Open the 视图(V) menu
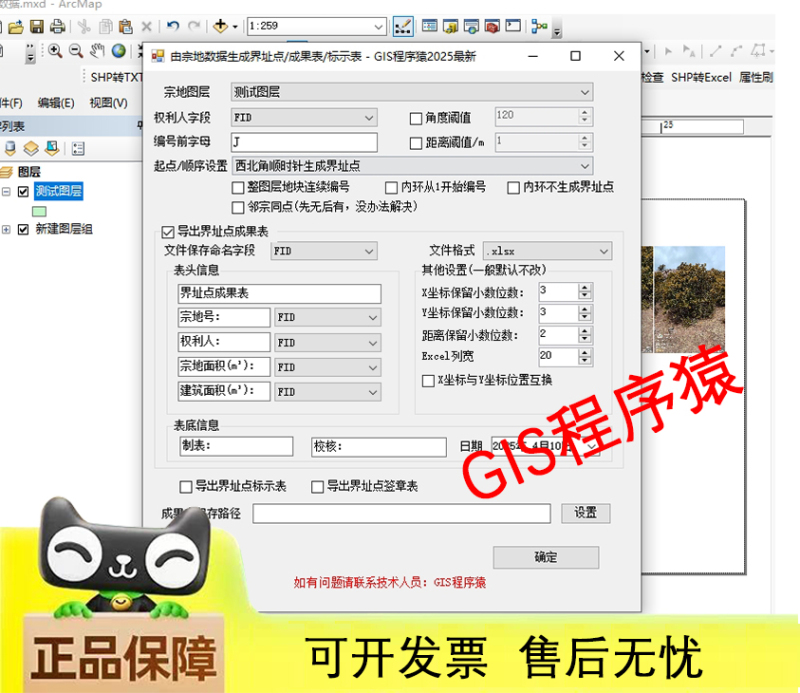 pyautogui.click(x=109, y=103)
